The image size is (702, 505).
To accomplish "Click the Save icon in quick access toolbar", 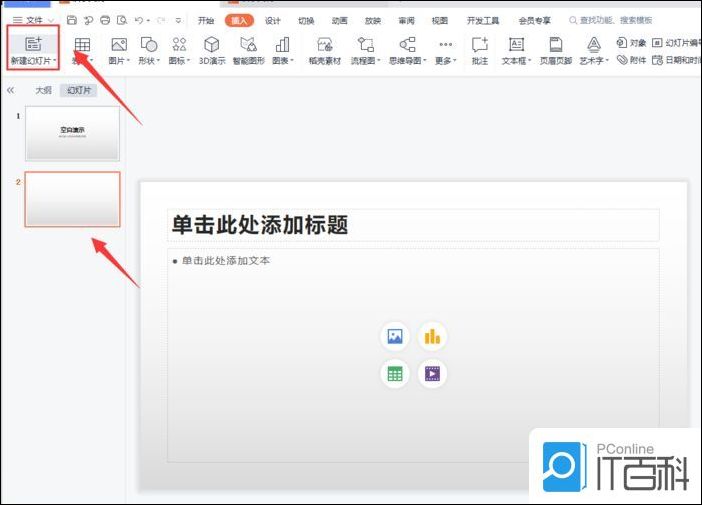I will [72, 20].
